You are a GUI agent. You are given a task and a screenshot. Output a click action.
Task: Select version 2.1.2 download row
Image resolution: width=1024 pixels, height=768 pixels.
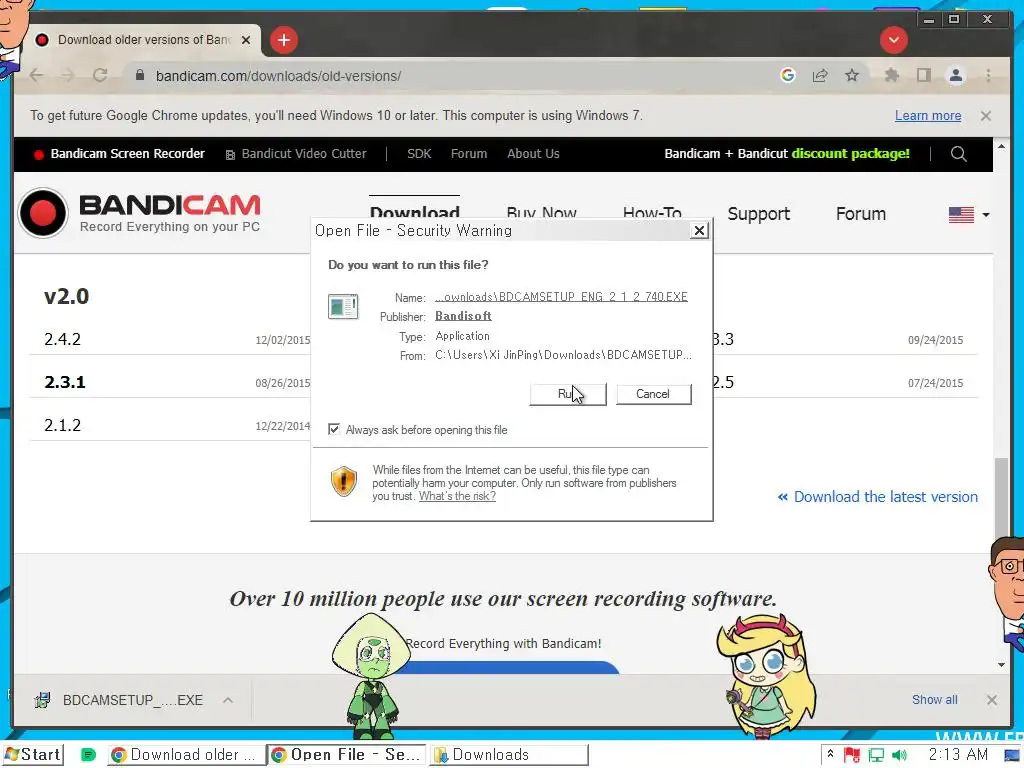(170, 426)
